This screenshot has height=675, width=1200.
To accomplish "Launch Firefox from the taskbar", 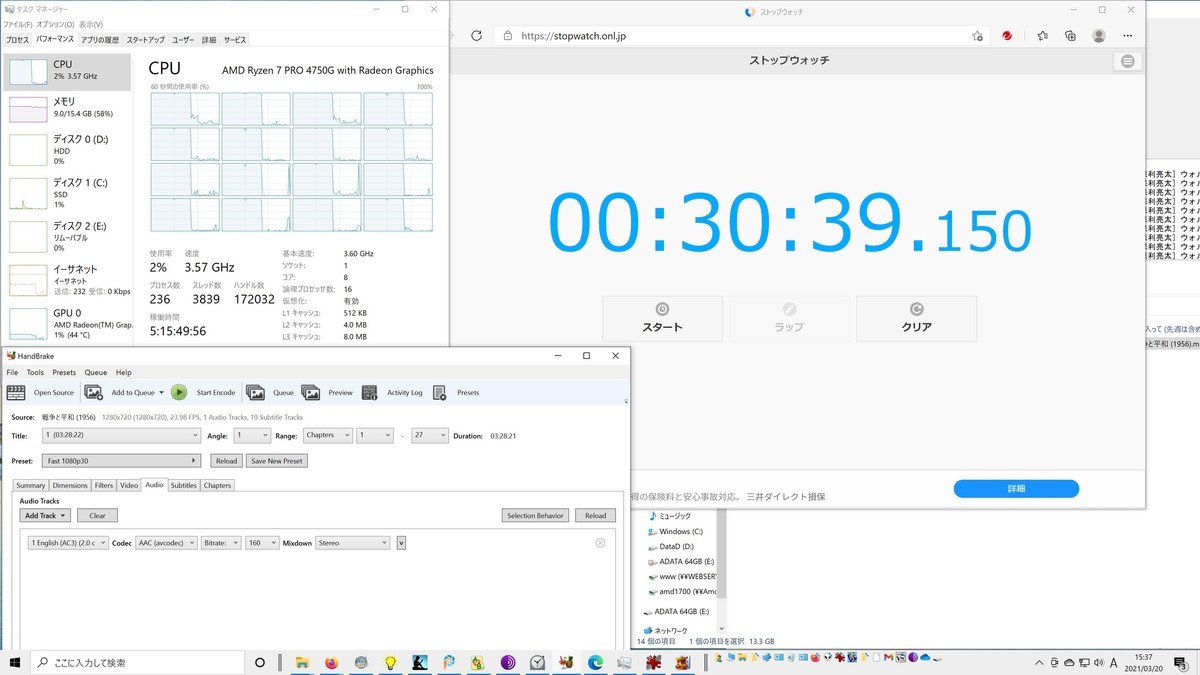I will tap(332, 662).
